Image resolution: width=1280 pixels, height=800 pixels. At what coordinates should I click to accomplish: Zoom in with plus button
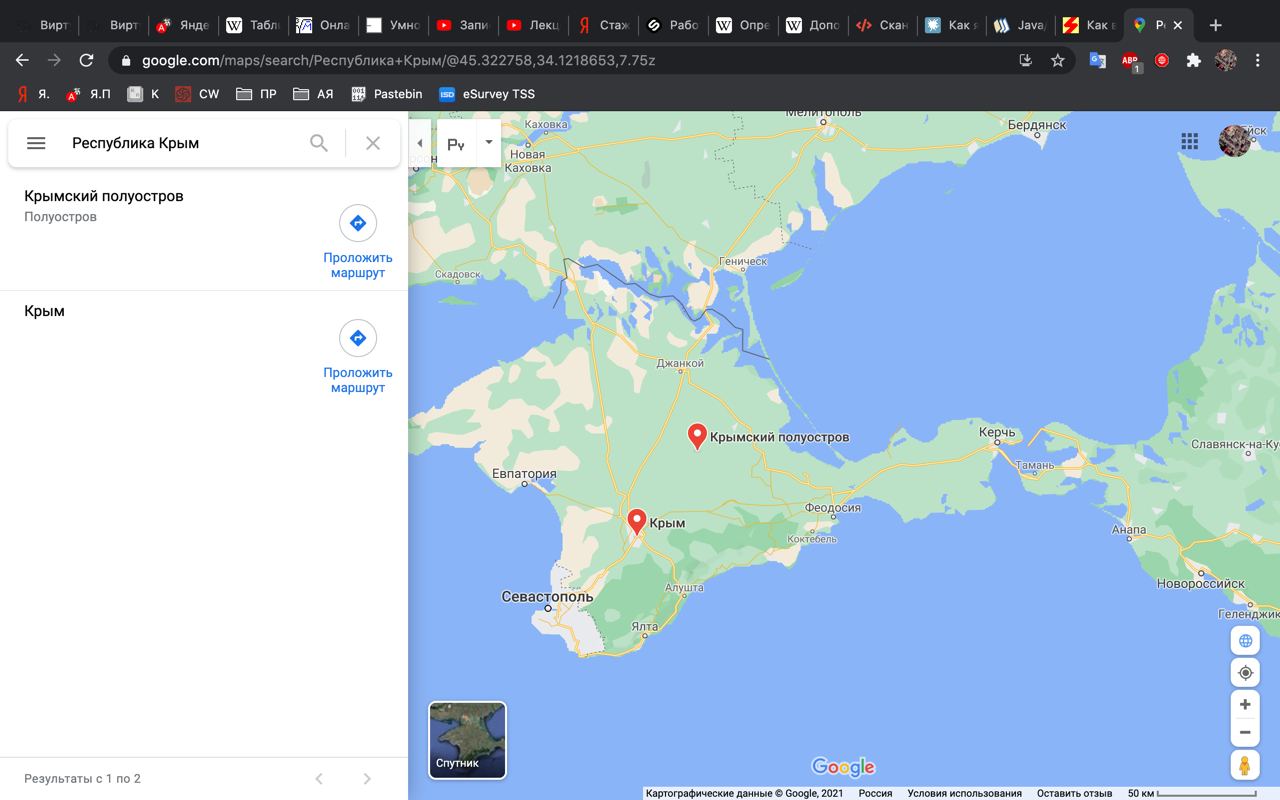(1245, 705)
